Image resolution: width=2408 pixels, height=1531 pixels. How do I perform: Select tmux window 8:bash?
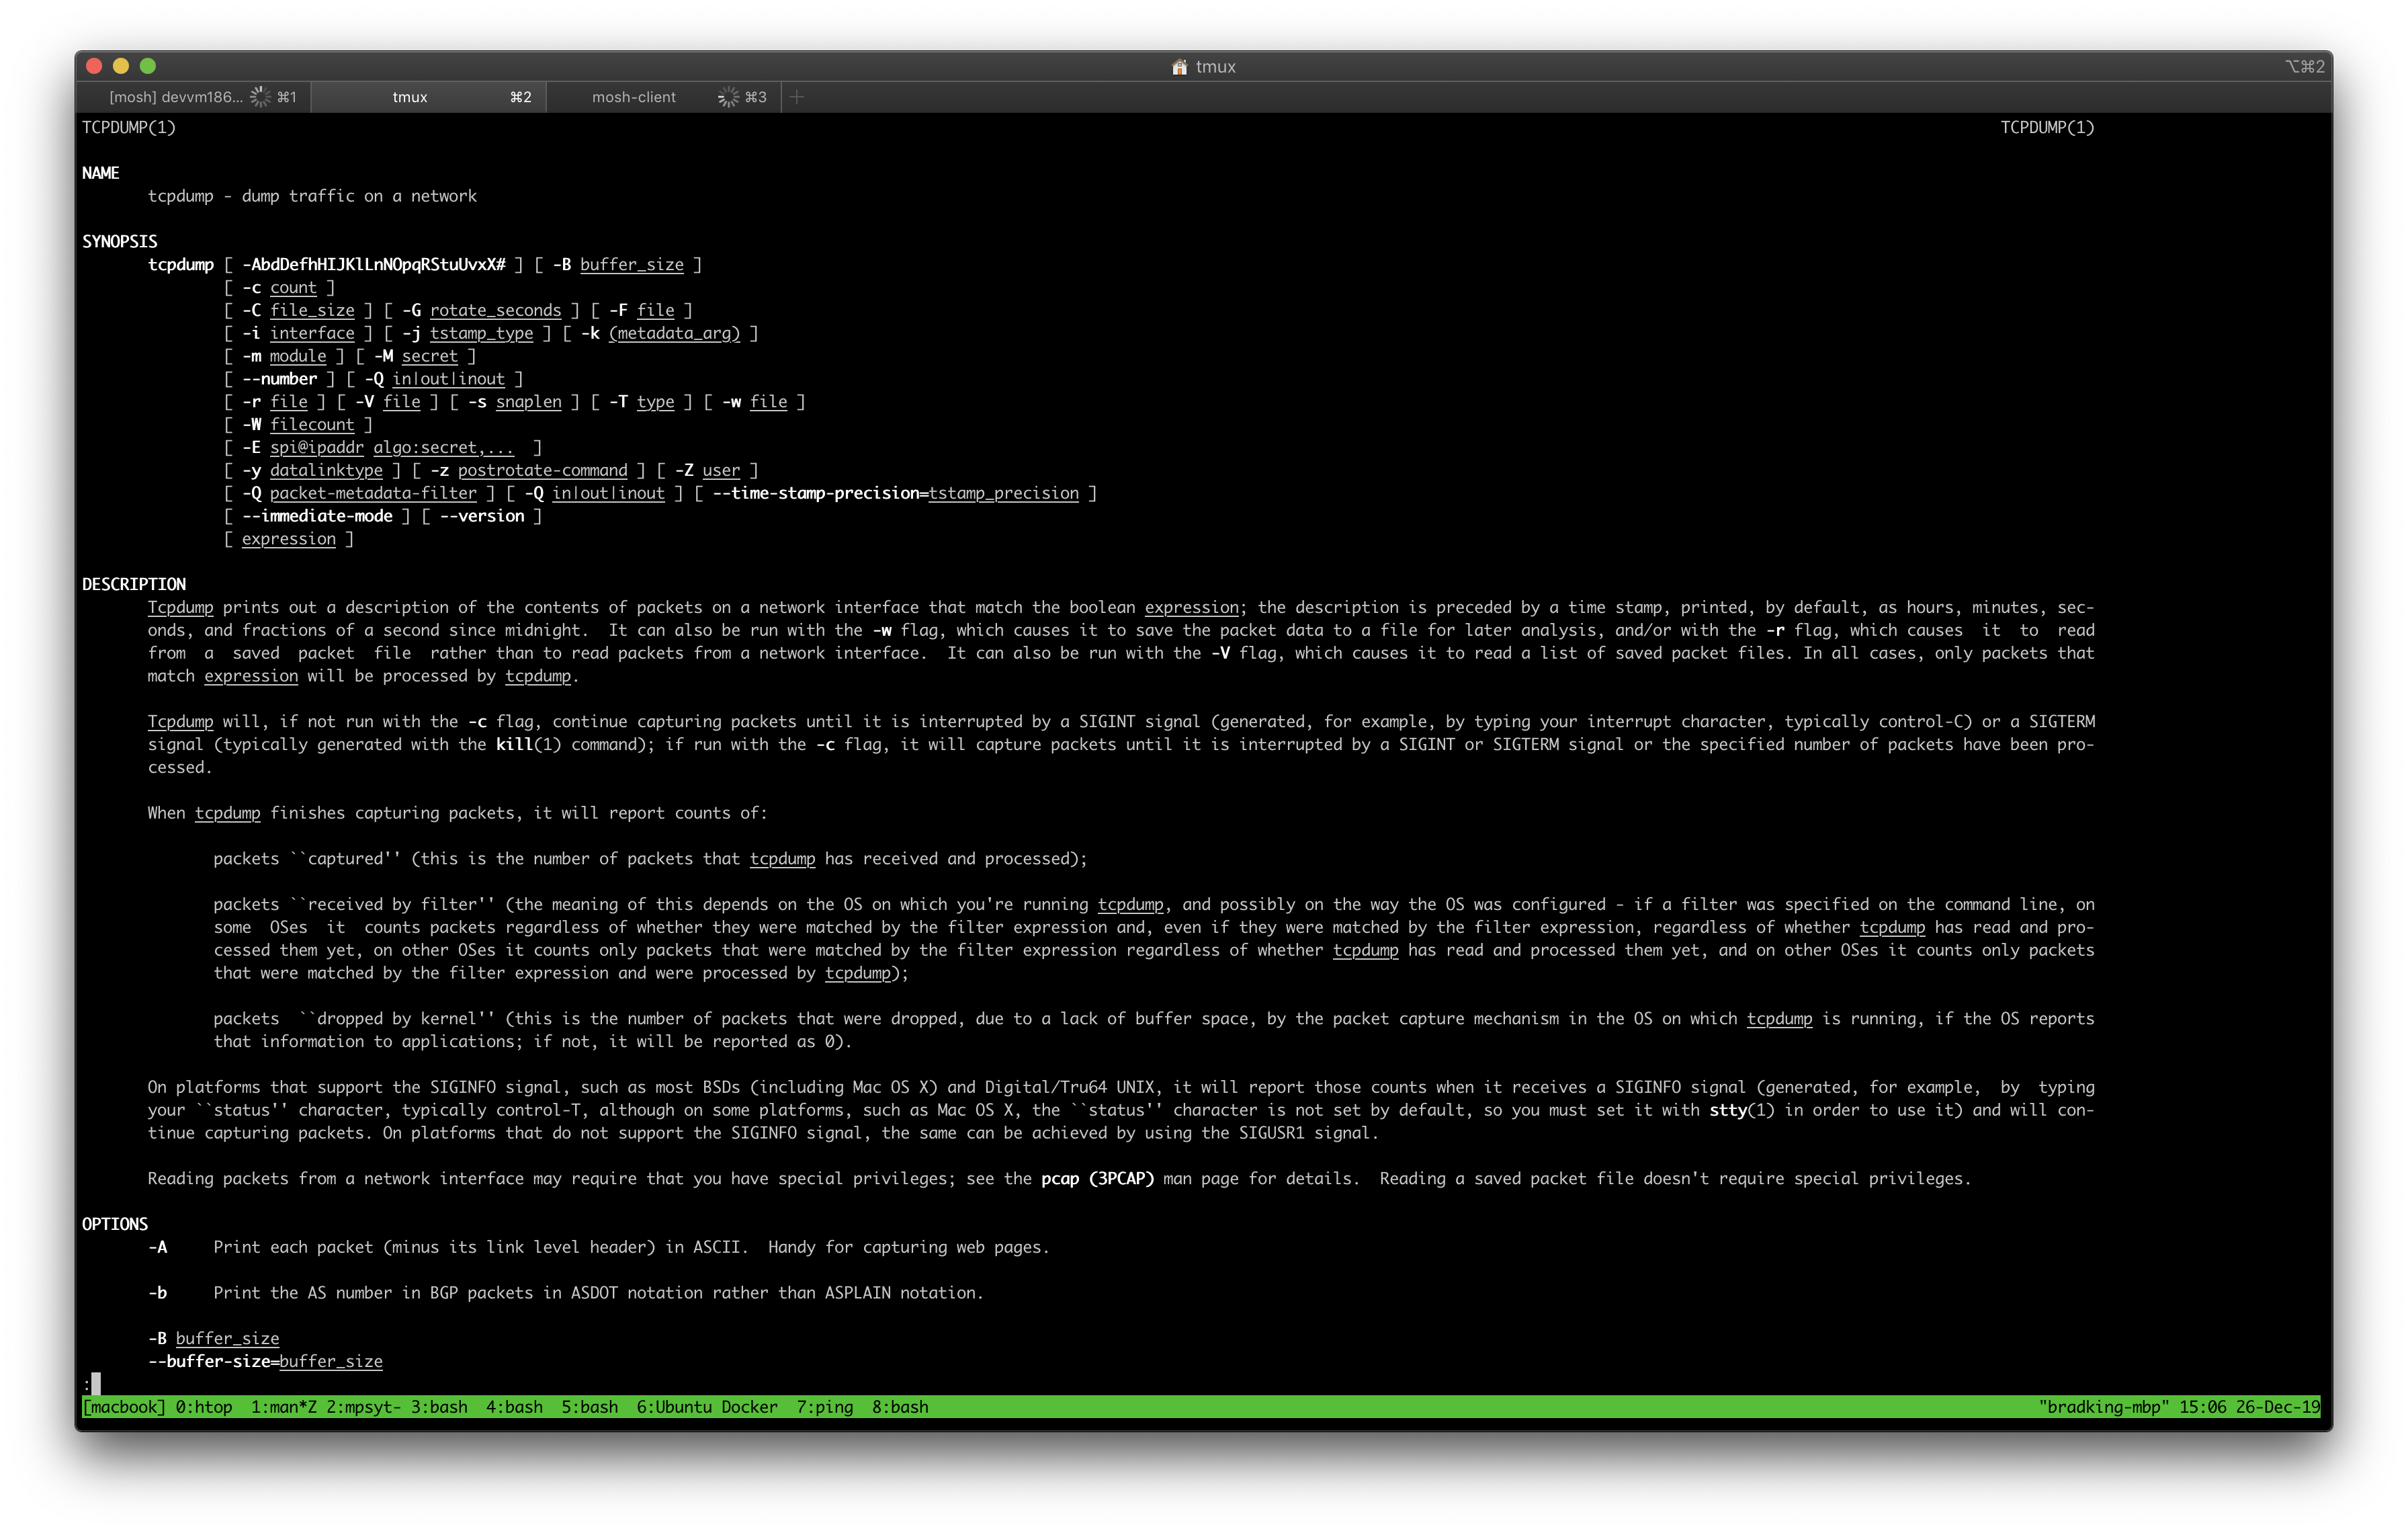click(900, 1407)
